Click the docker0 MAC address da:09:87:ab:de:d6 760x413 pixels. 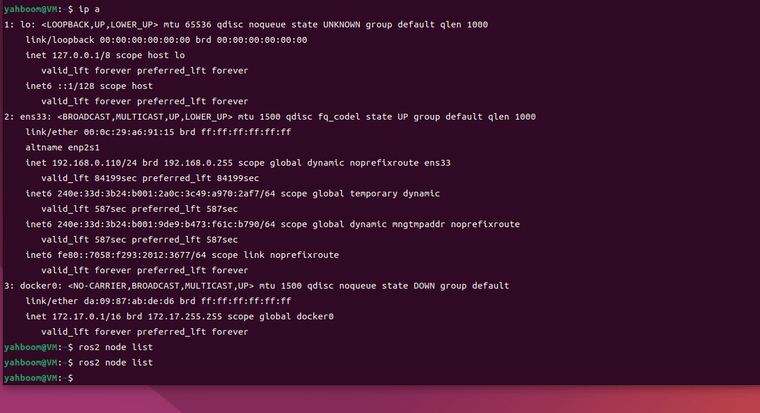tap(128, 301)
